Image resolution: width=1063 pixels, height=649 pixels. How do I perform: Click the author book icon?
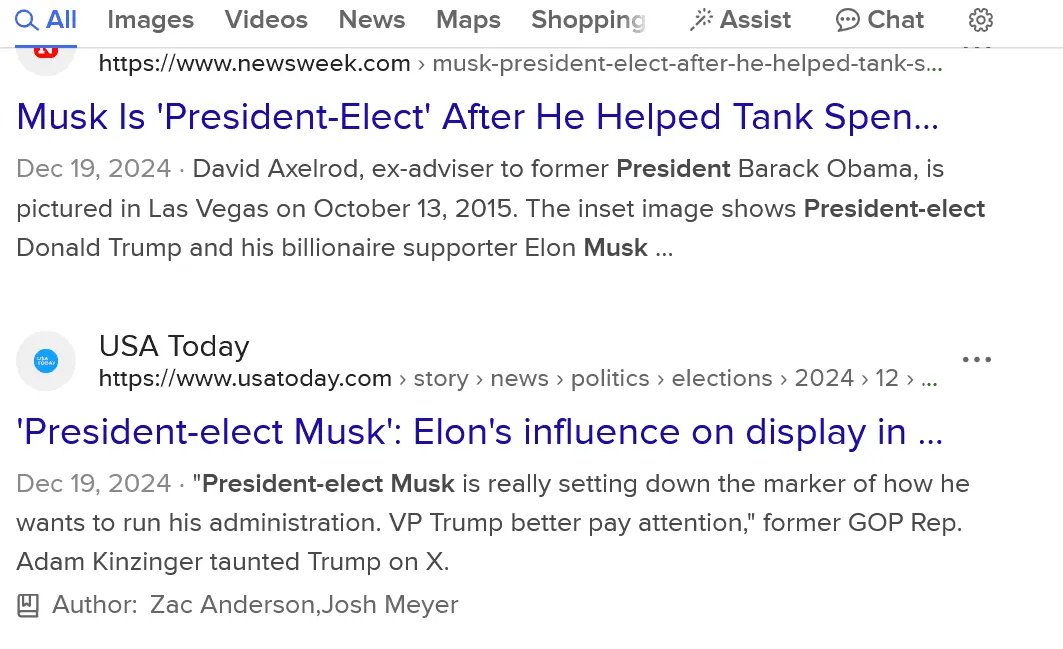click(28, 605)
